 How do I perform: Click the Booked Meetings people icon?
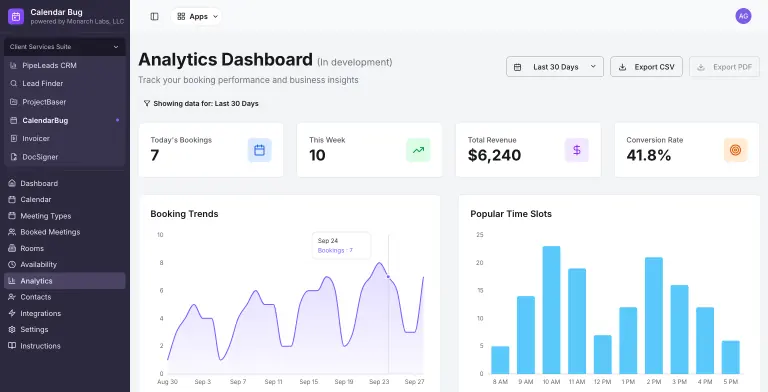point(12,232)
